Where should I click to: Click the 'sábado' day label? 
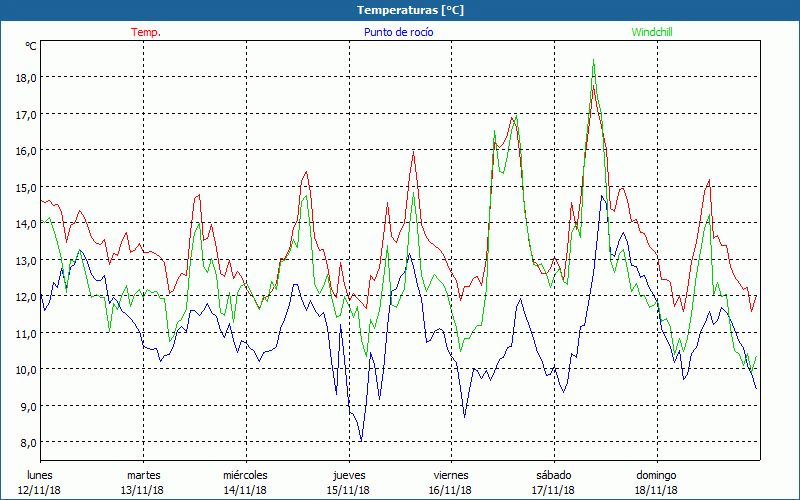(x=554, y=475)
